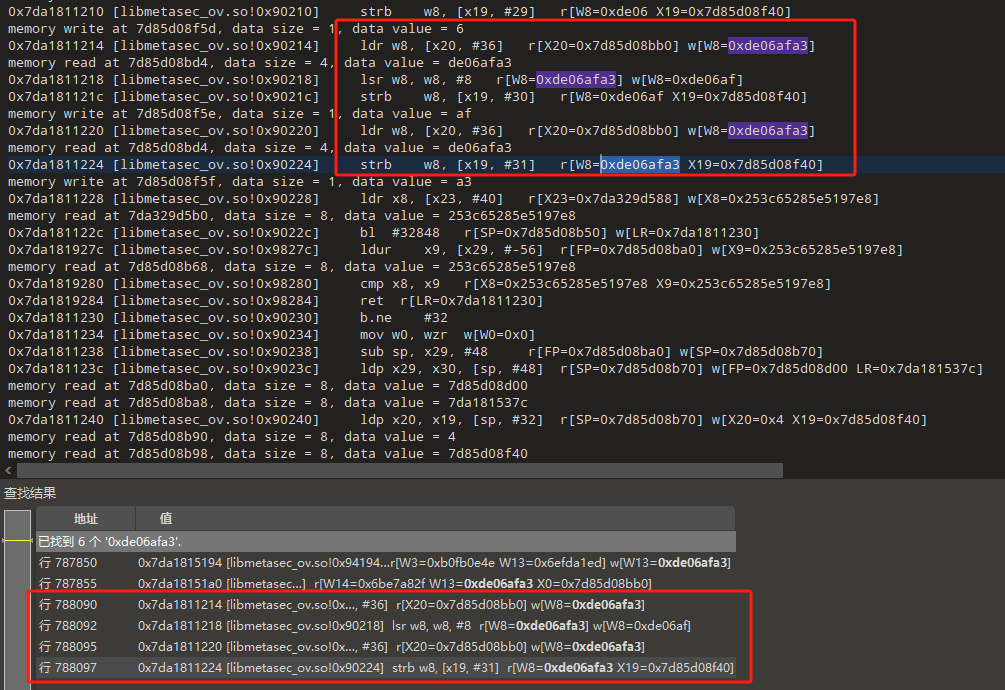Viewport: 1005px width, 690px height.
Task: Click the 'ret' instruction line
Action: coord(370,301)
